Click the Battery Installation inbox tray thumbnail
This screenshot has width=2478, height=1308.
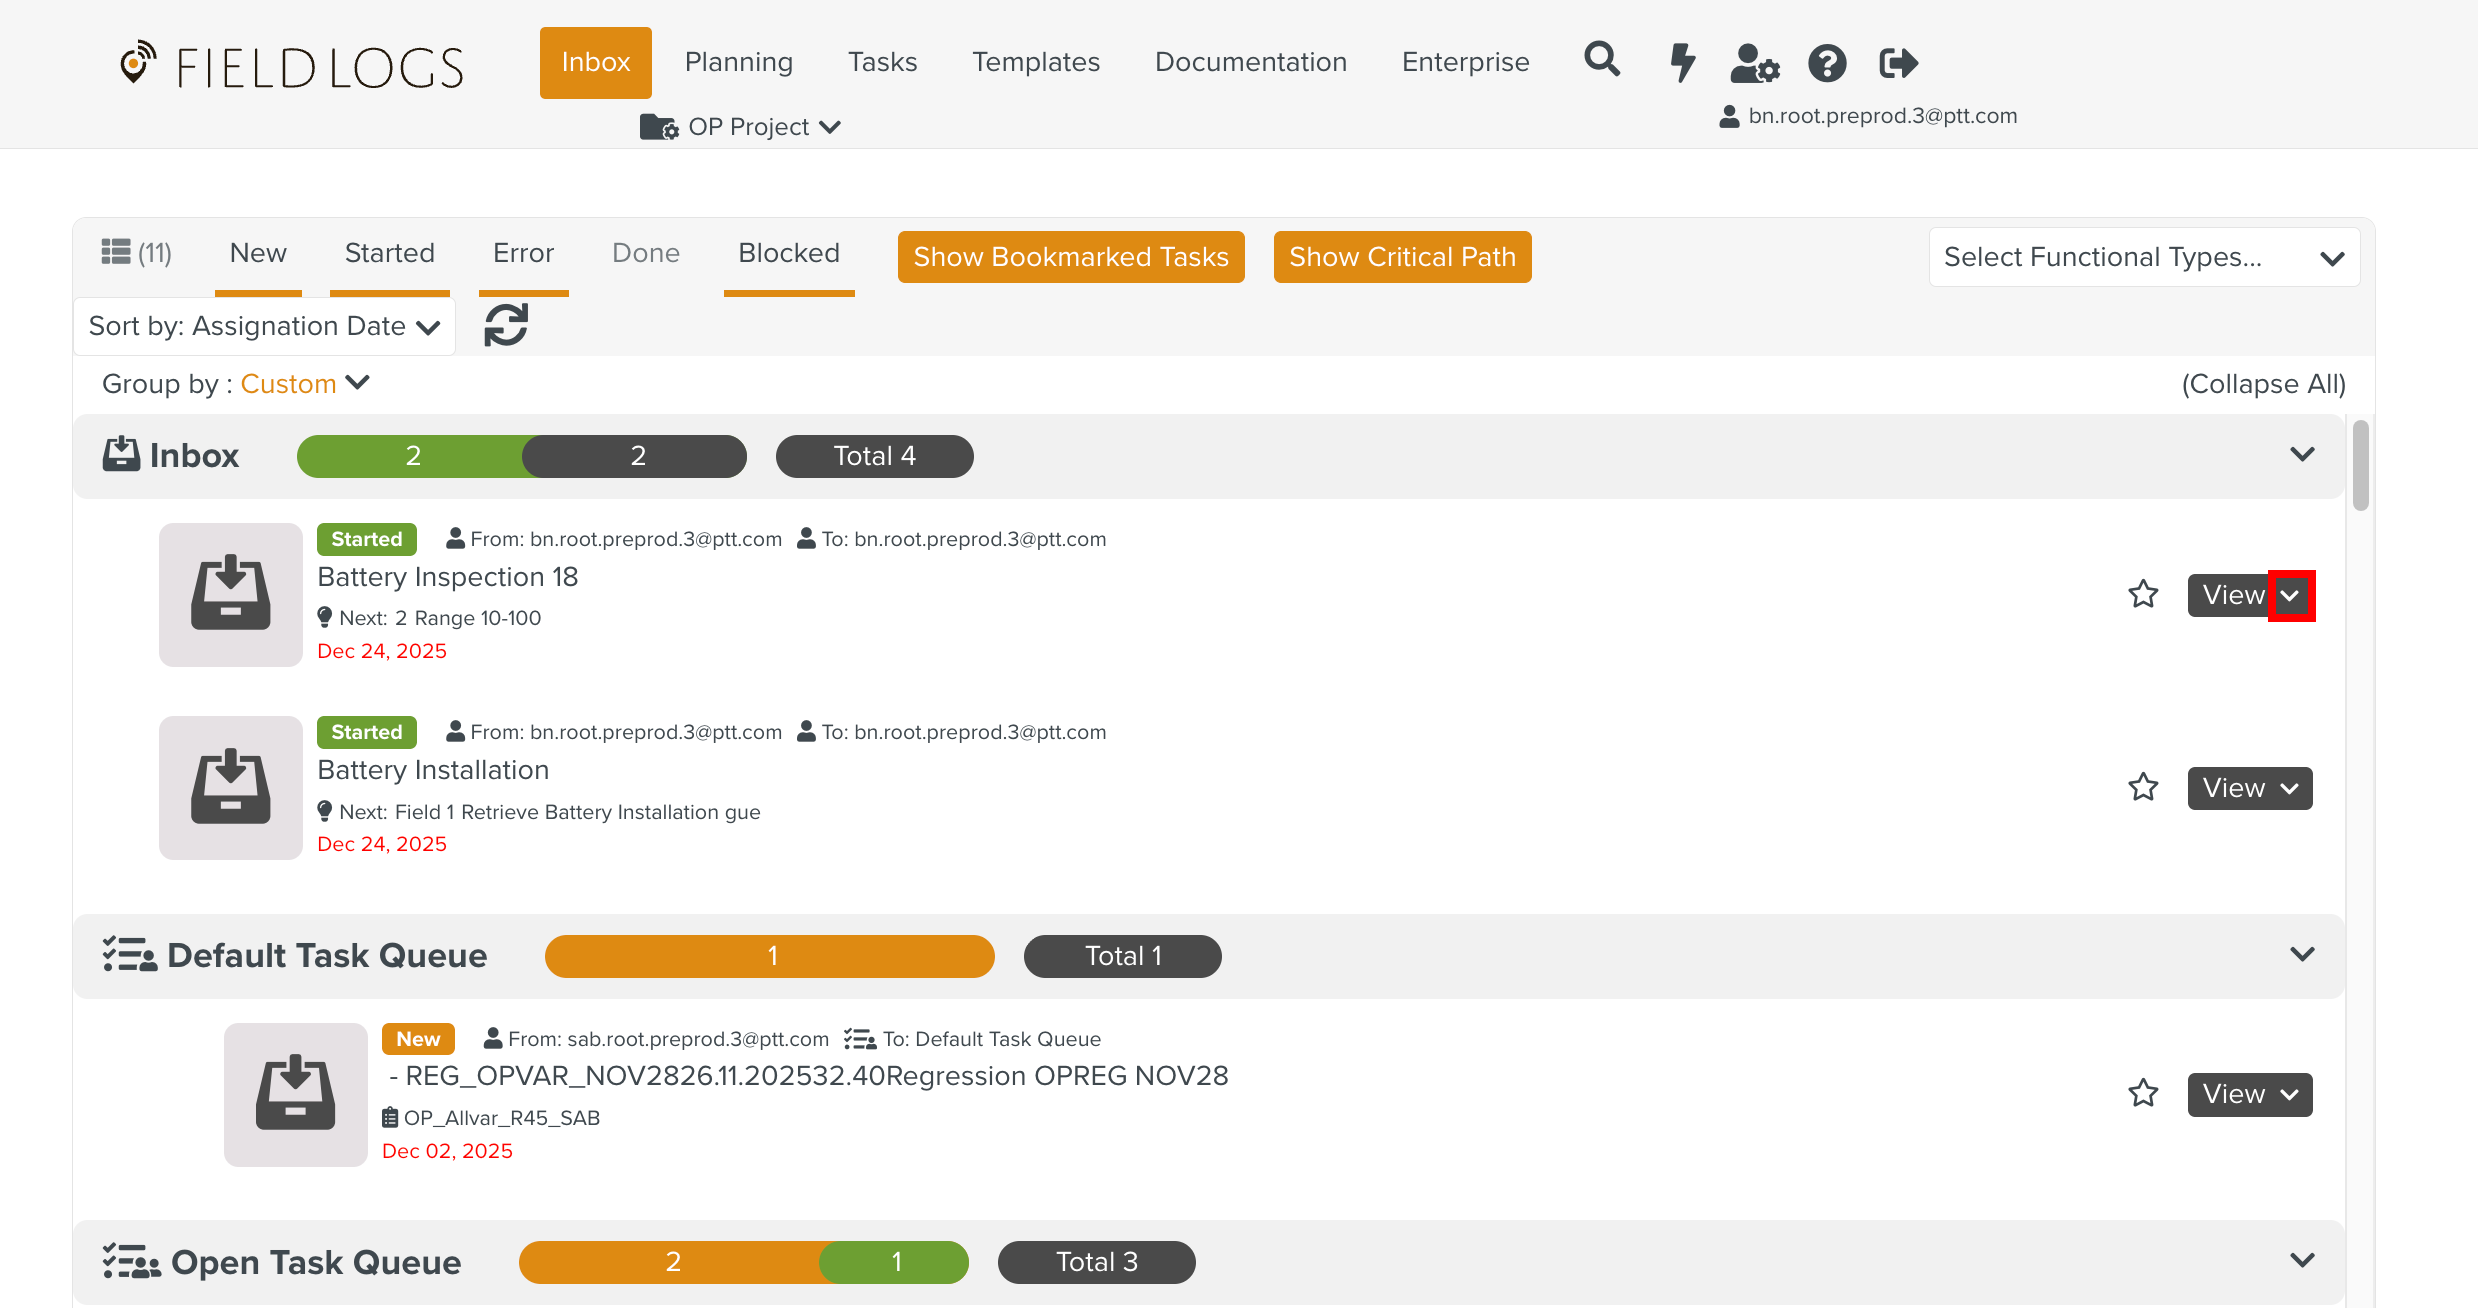click(231, 788)
